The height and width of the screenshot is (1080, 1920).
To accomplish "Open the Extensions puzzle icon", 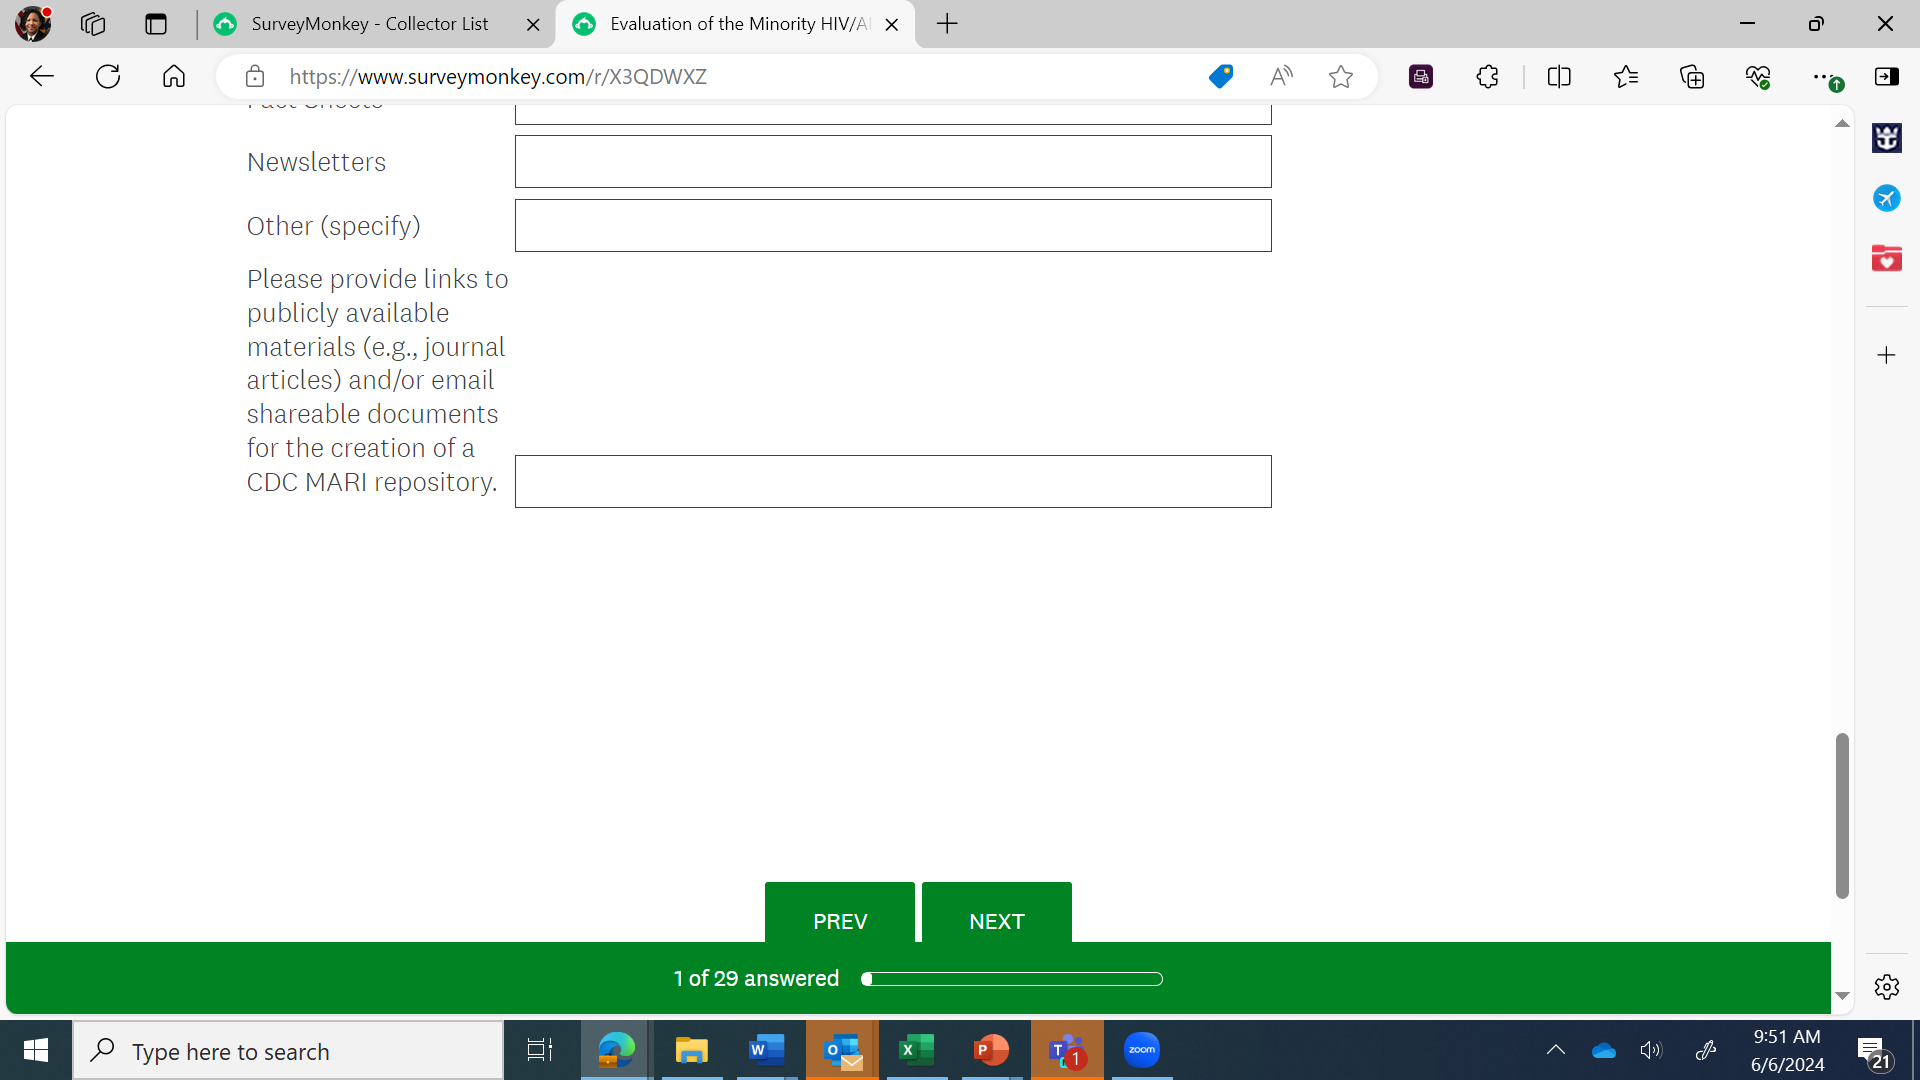I will 1487,77.
